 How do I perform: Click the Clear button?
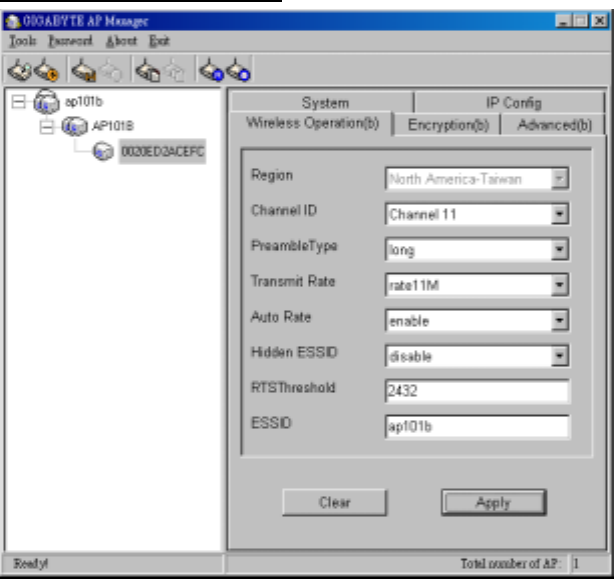(x=334, y=502)
